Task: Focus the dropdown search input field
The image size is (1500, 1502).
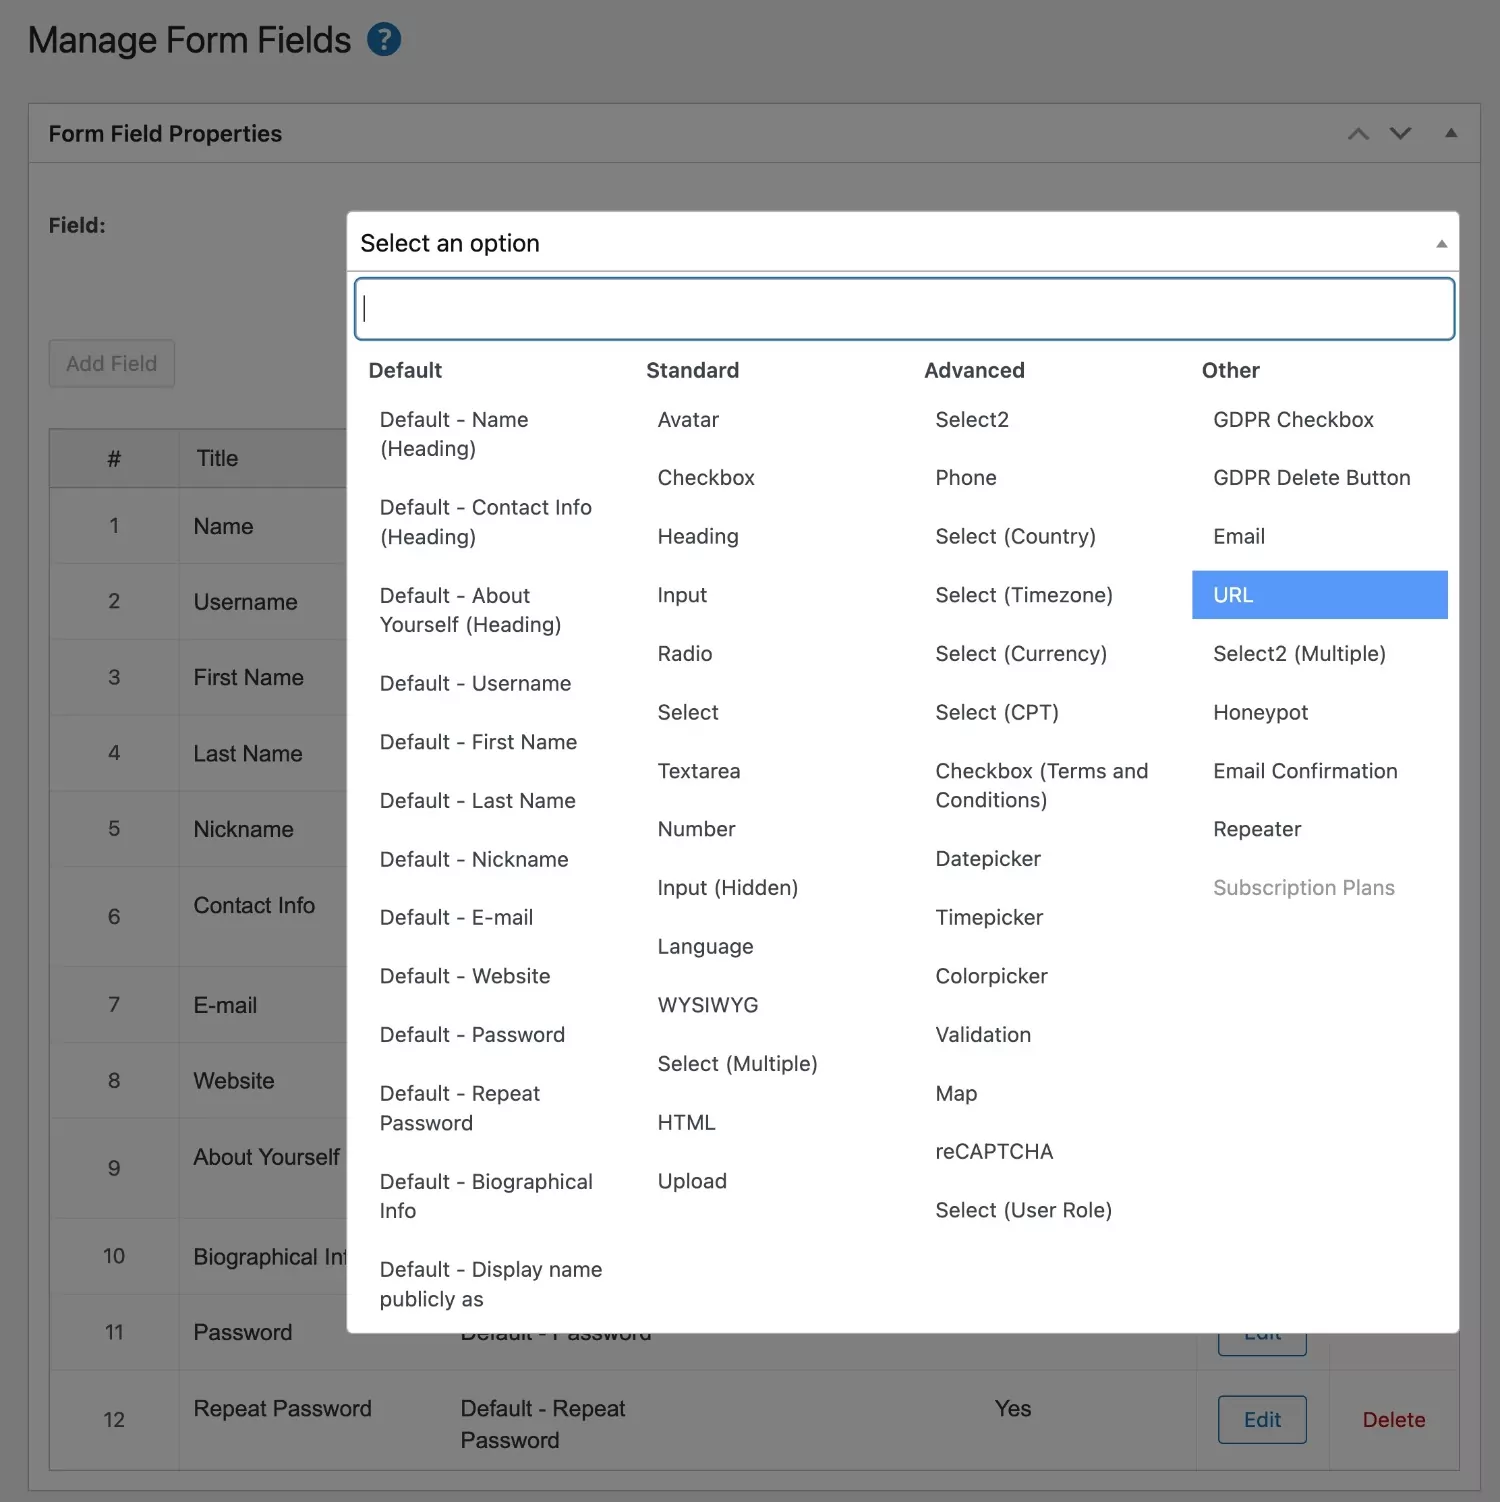Action: click(904, 309)
